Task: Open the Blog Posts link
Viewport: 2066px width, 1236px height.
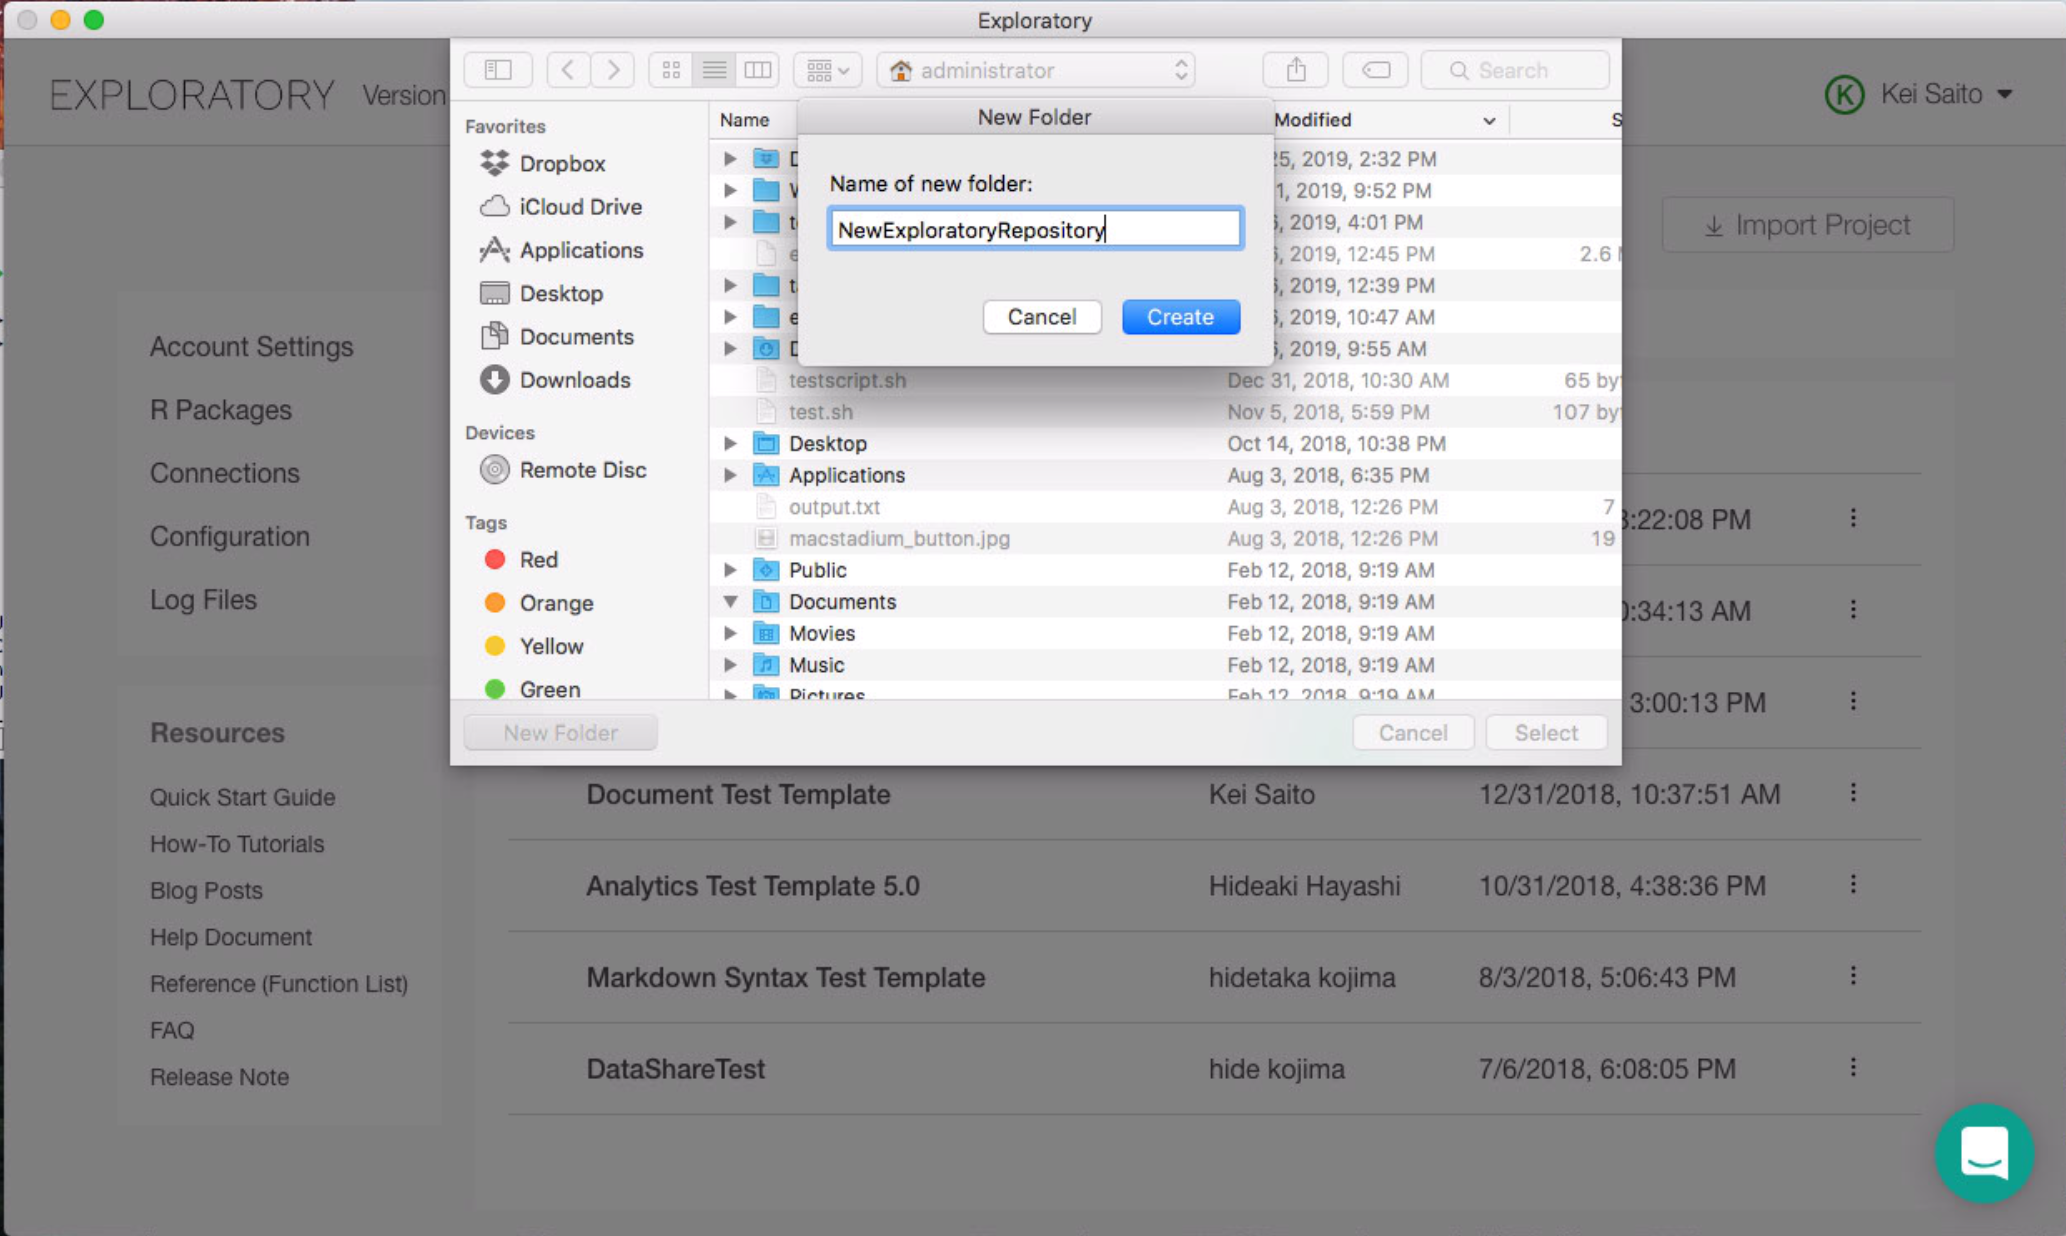Action: (x=206, y=890)
